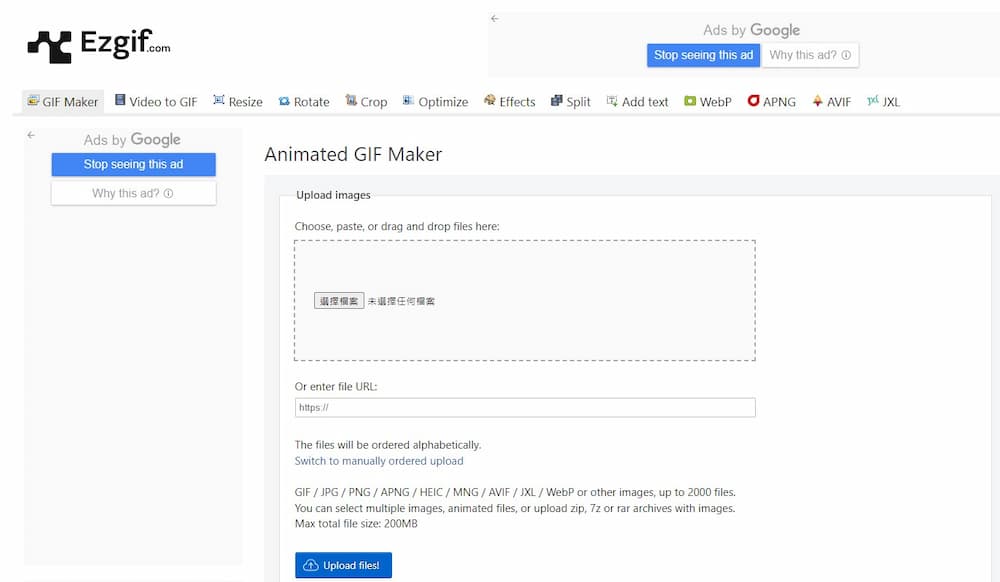
Task: Click the Ezgif puzzle logo icon
Action: coord(50,47)
